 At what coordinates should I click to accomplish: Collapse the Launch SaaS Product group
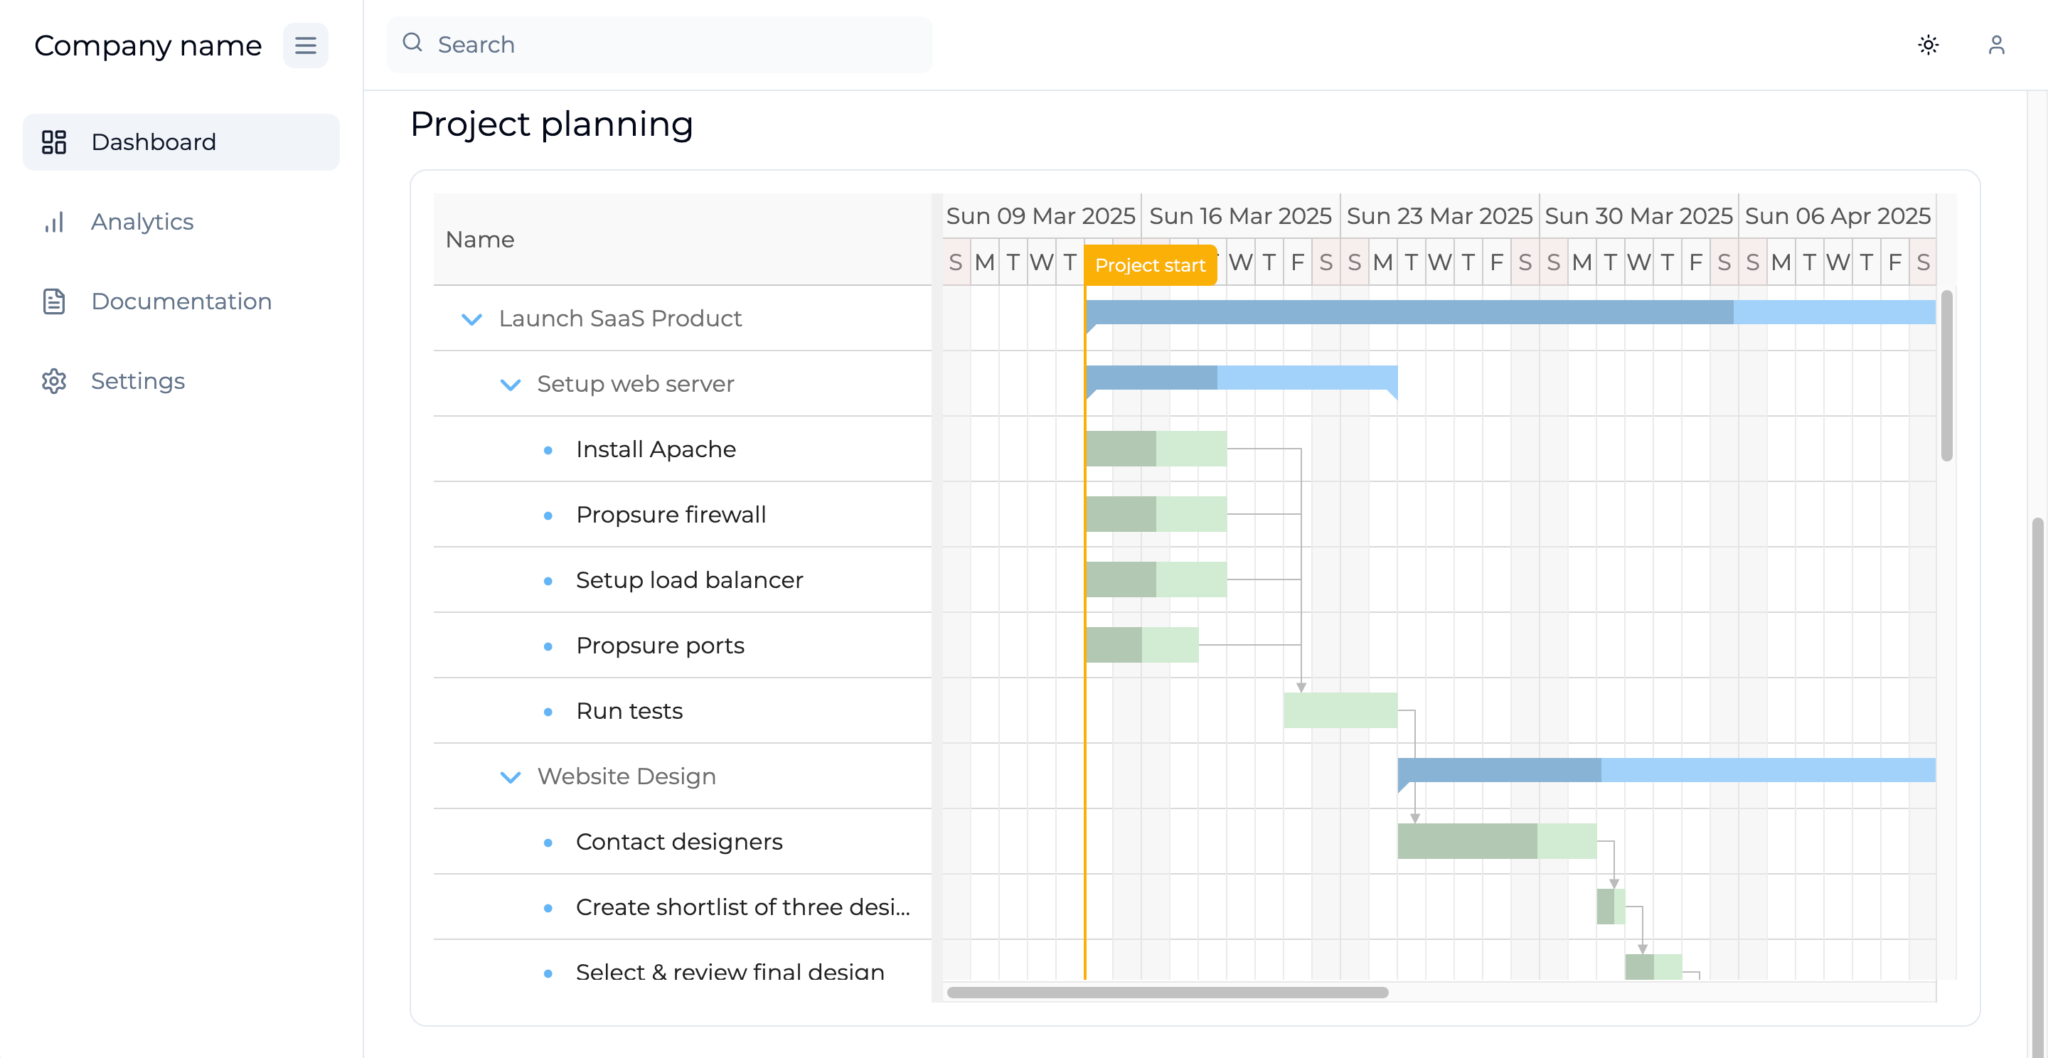click(471, 319)
